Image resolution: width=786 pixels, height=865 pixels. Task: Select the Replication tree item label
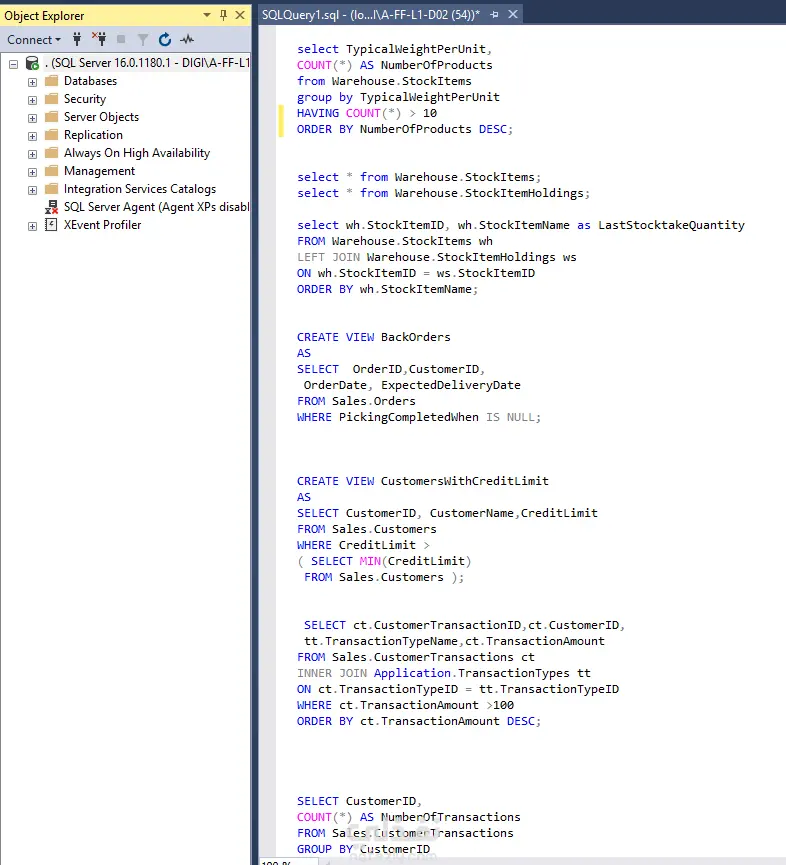pos(93,135)
